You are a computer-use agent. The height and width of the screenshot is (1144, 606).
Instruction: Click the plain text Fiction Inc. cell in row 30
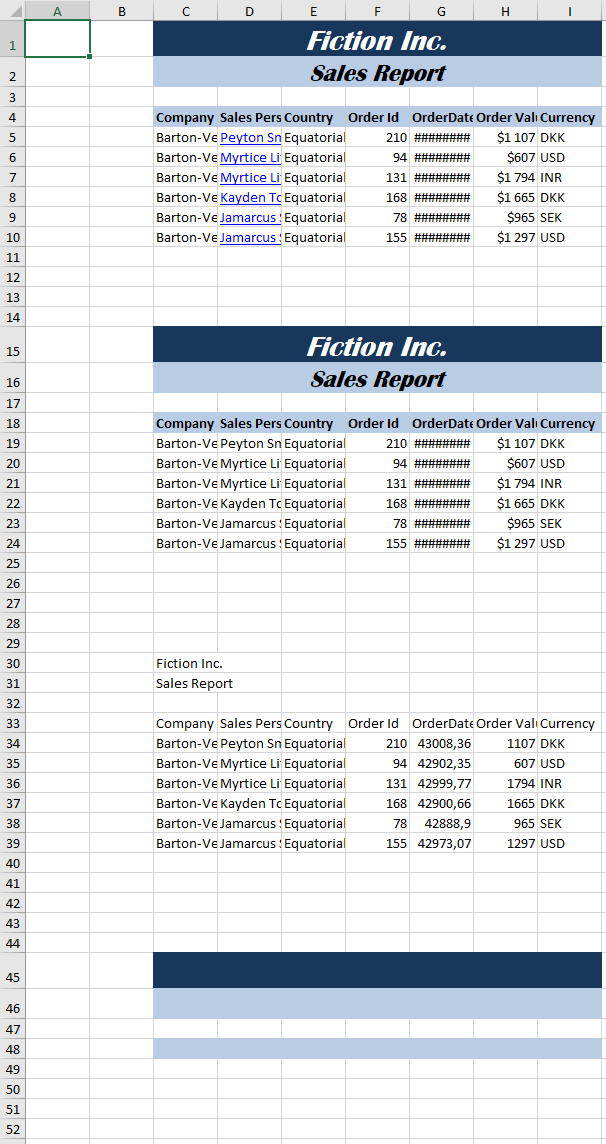(x=189, y=663)
